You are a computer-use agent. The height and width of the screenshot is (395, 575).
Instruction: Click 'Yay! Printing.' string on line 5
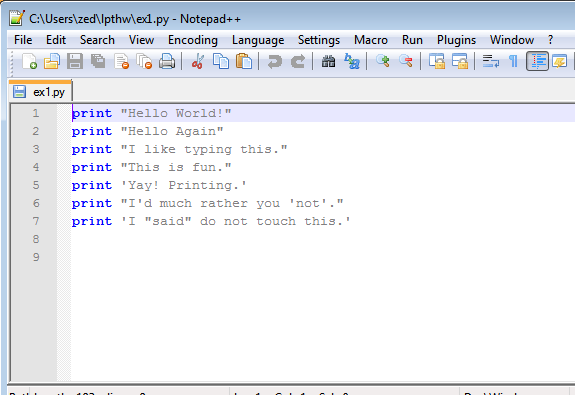click(x=184, y=185)
